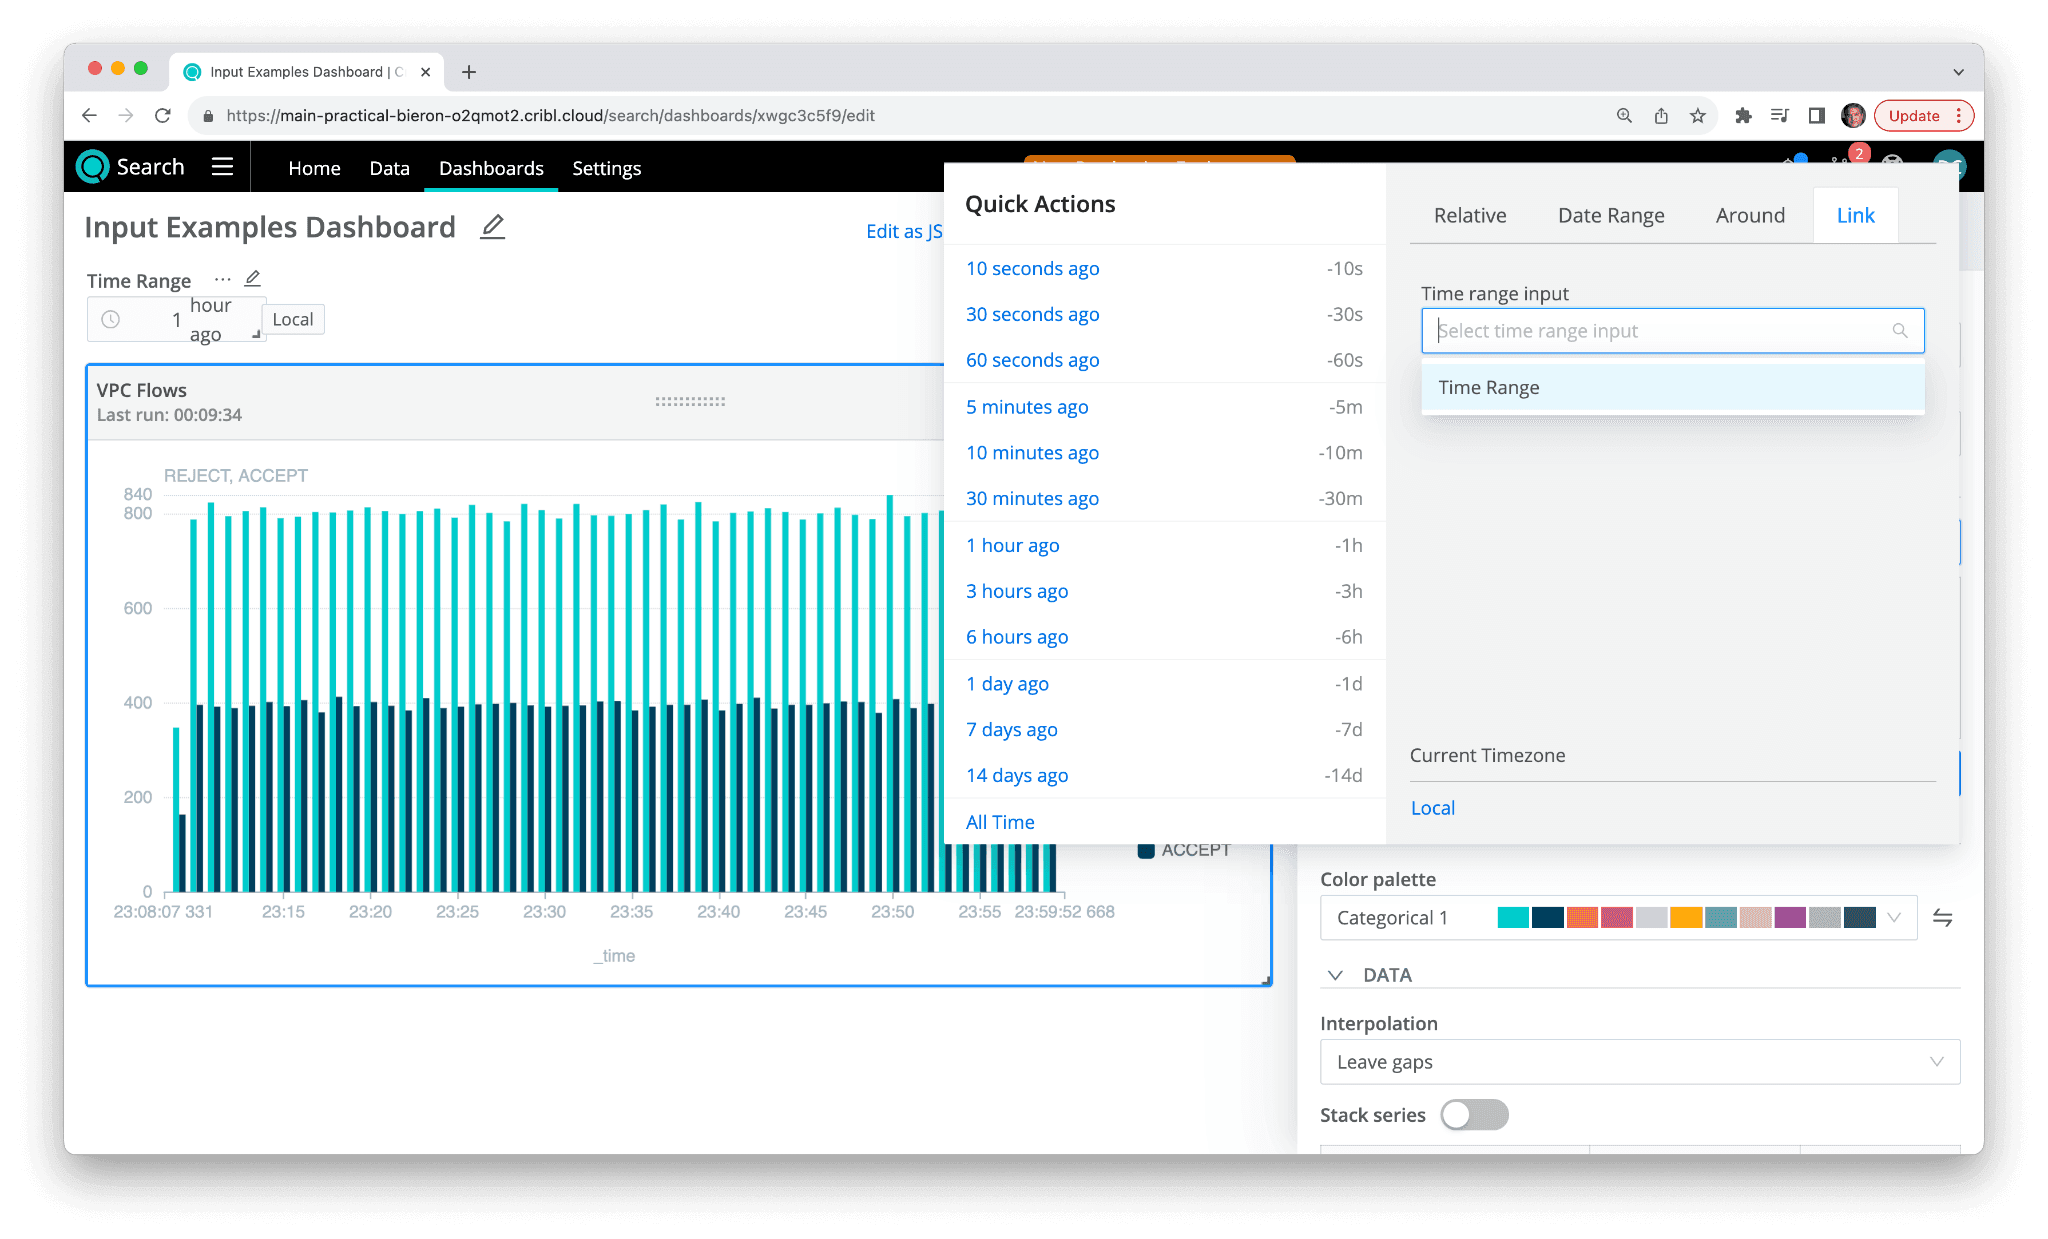This screenshot has height=1239, width=2048.
Task: Click the Cribl Search logo icon
Action: pos(93,167)
